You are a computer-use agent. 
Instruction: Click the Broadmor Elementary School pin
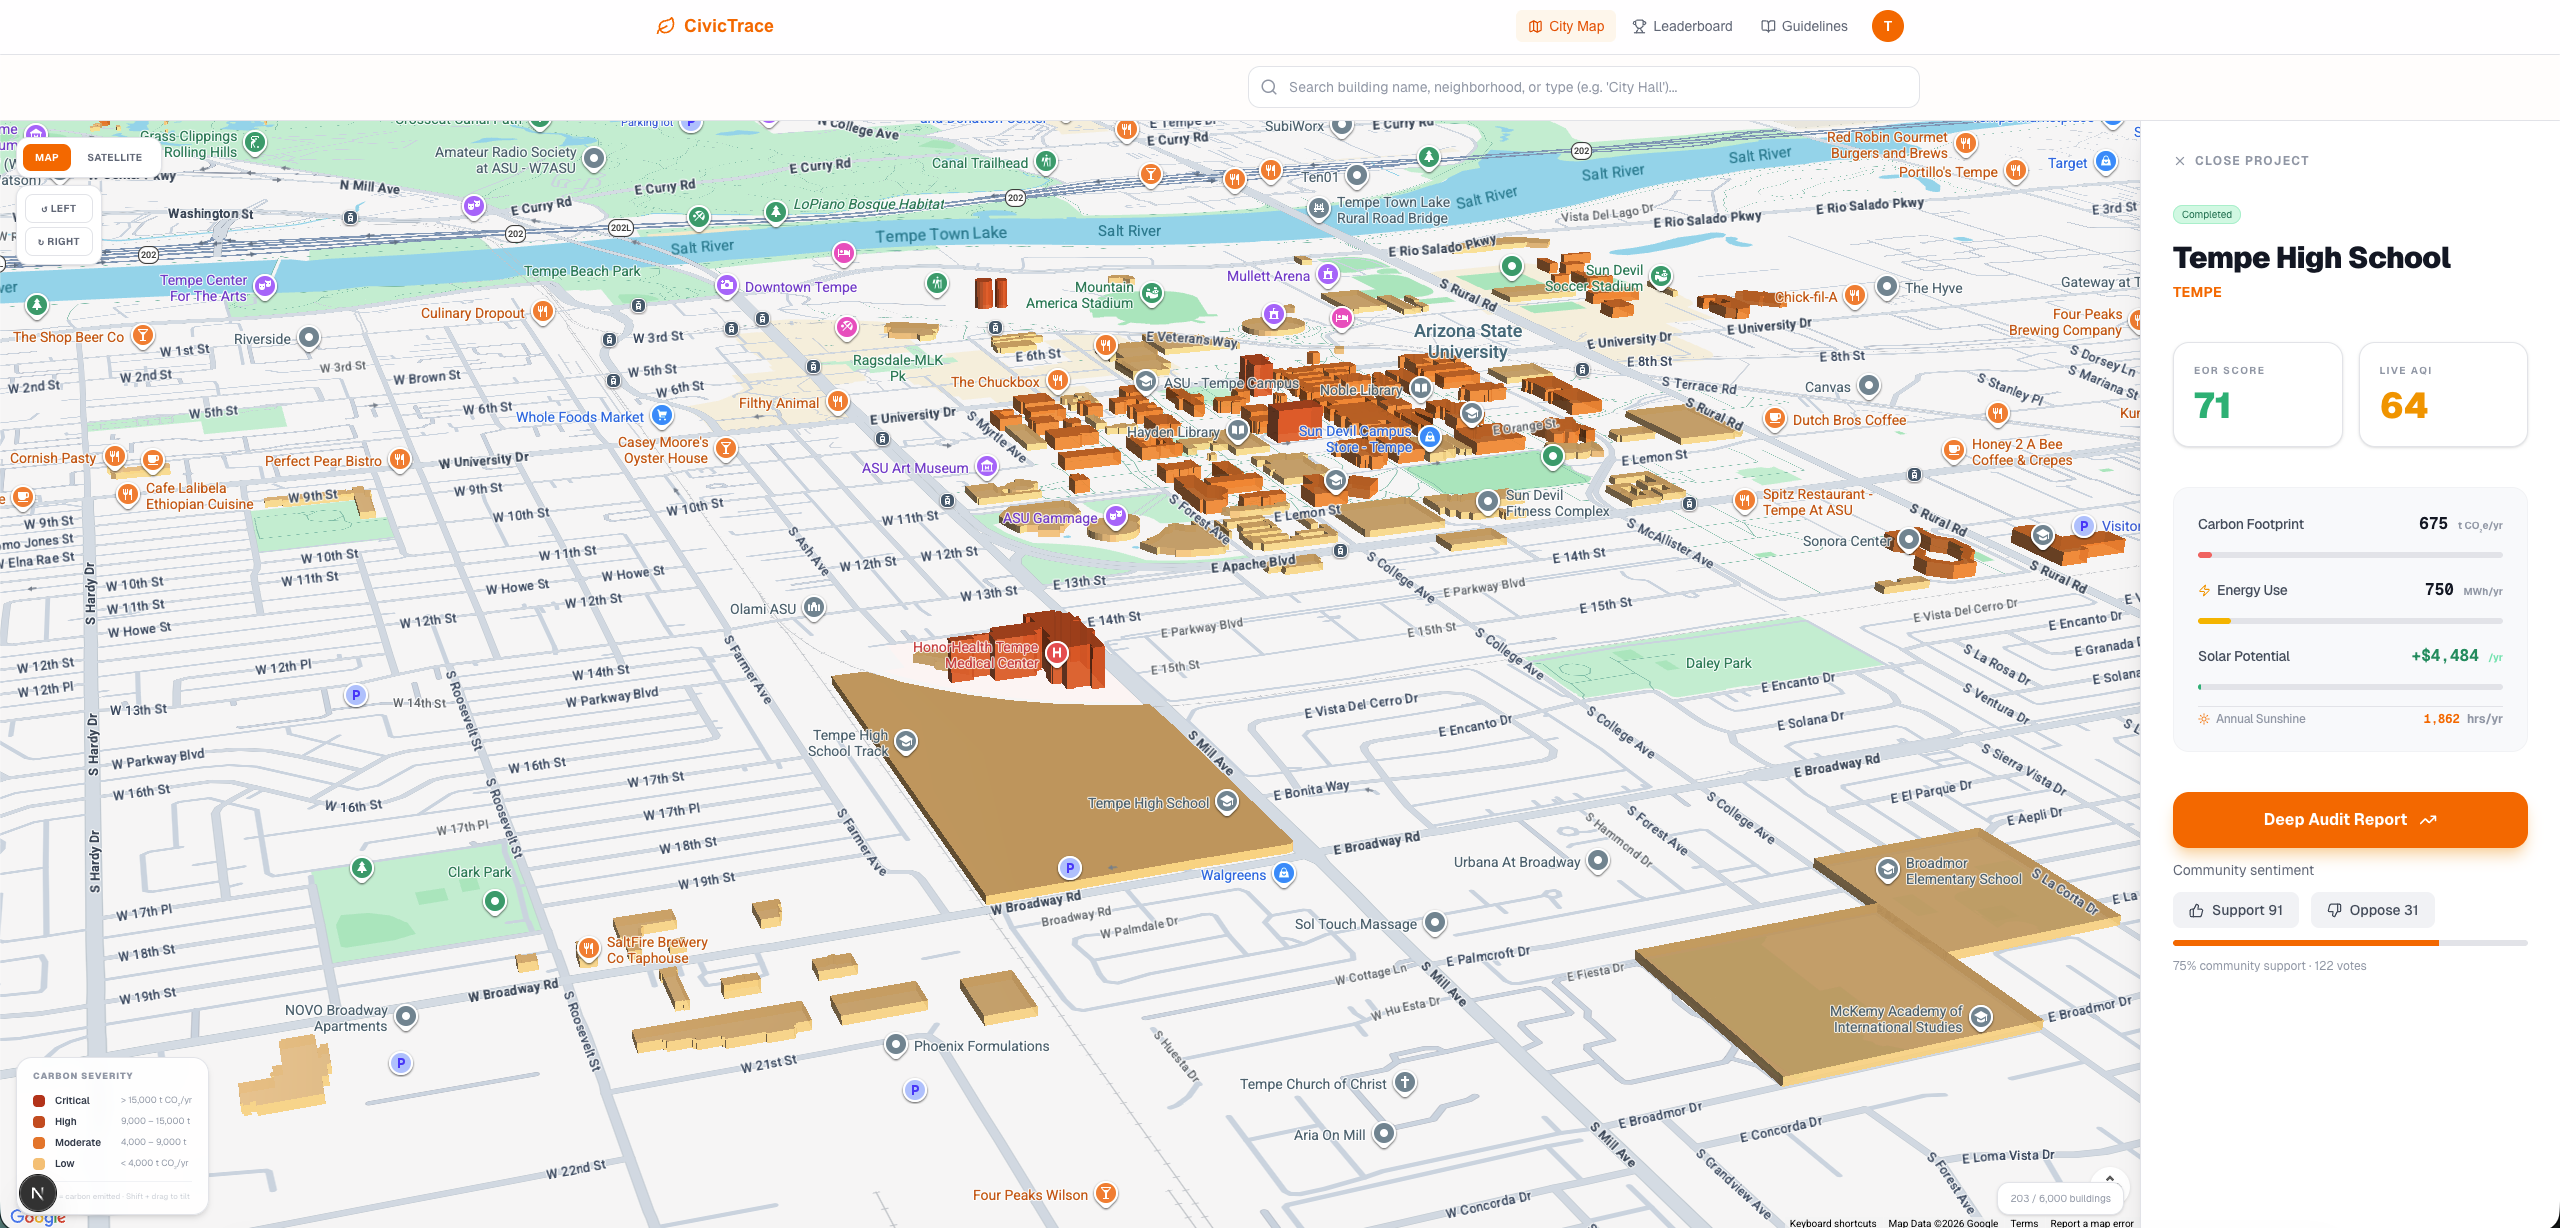point(1887,870)
